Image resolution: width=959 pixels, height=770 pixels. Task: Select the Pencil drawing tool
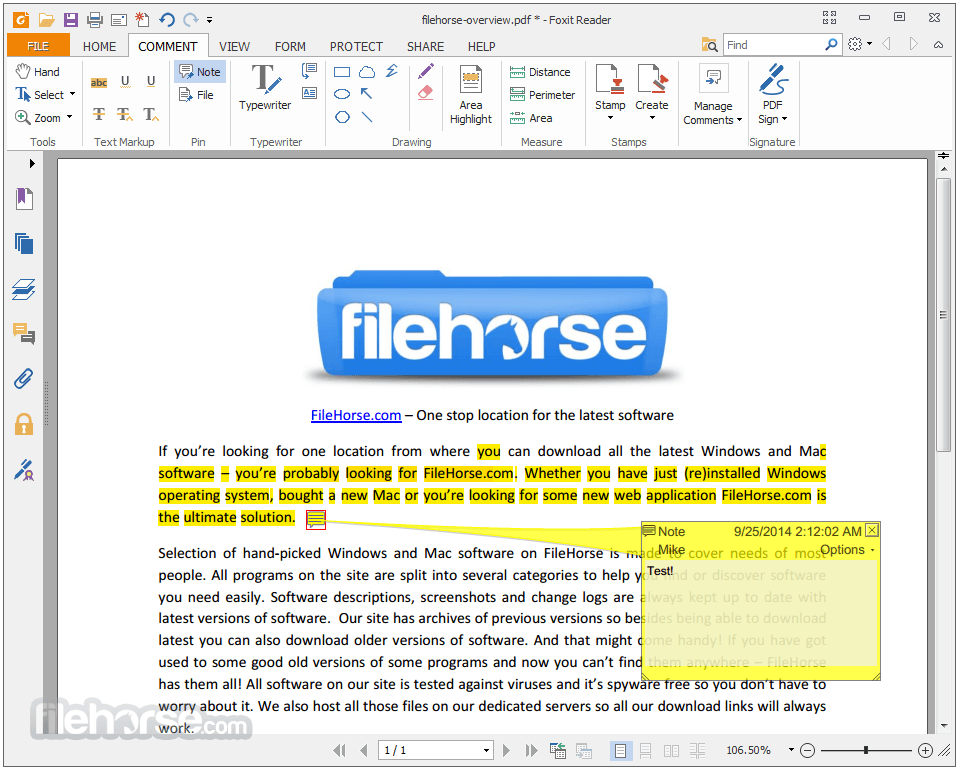click(426, 71)
